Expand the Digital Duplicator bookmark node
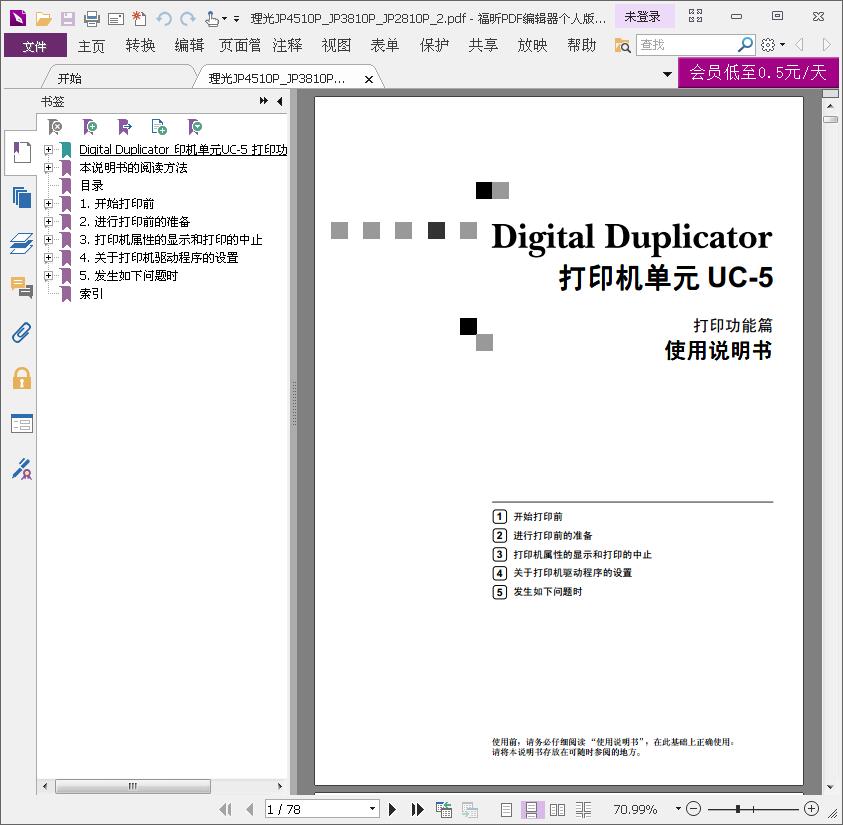843x825 pixels. [48, 149]
